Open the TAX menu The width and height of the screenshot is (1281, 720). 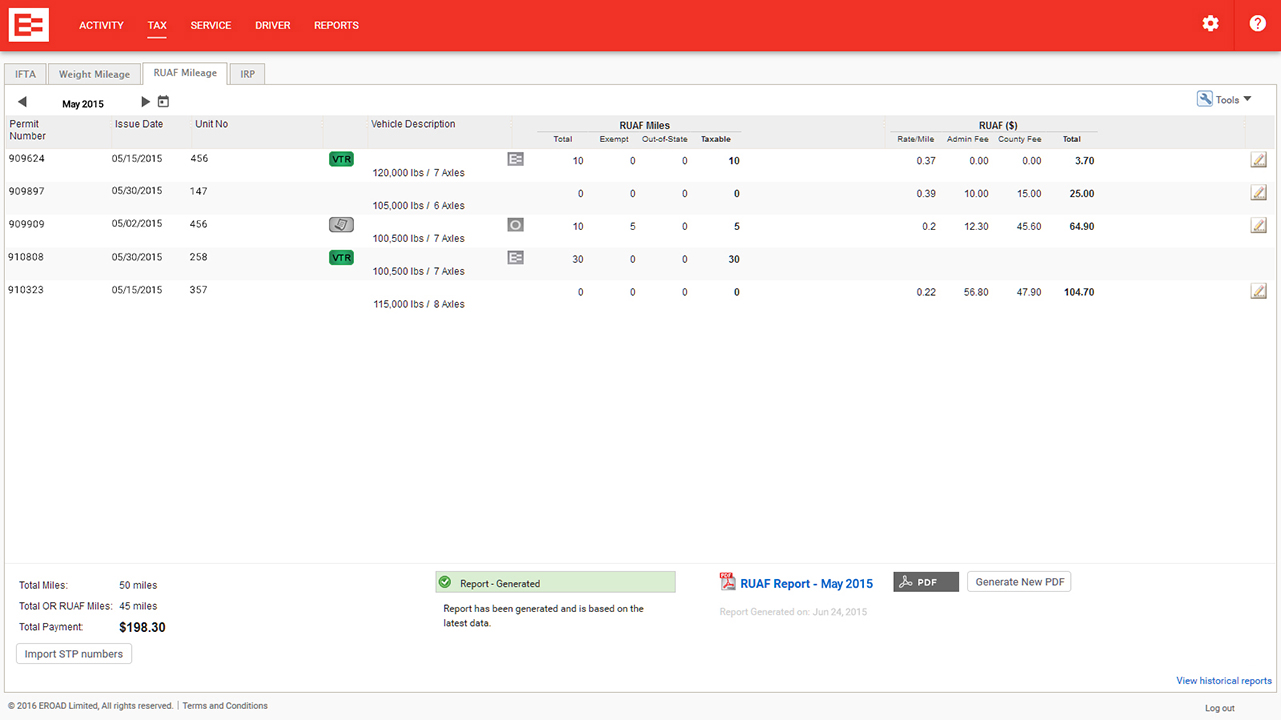coord(157,25)
